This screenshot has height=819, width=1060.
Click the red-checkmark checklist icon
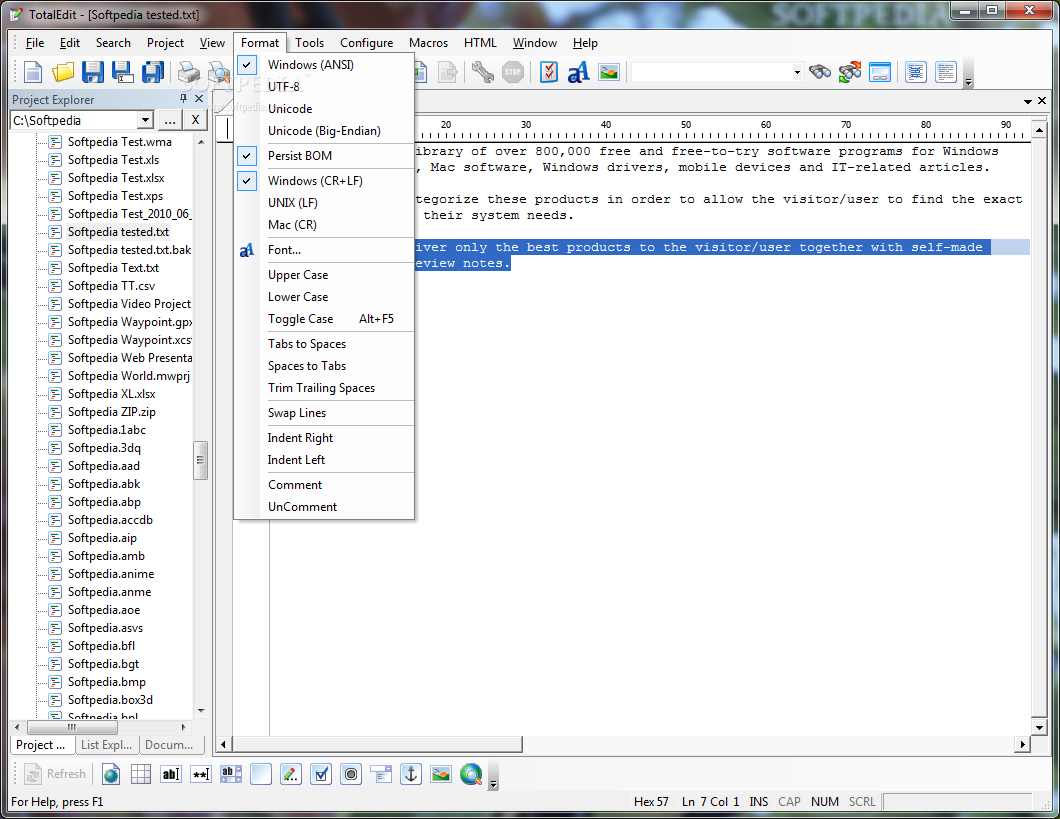coord(549,72)
